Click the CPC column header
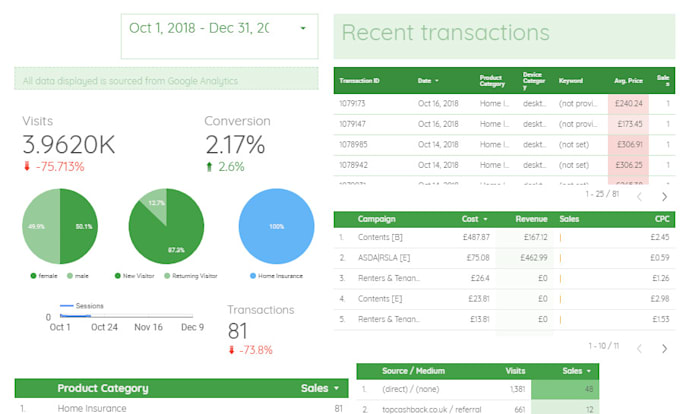The height and width of the screenshot is (414, 680). click(662, 219)
